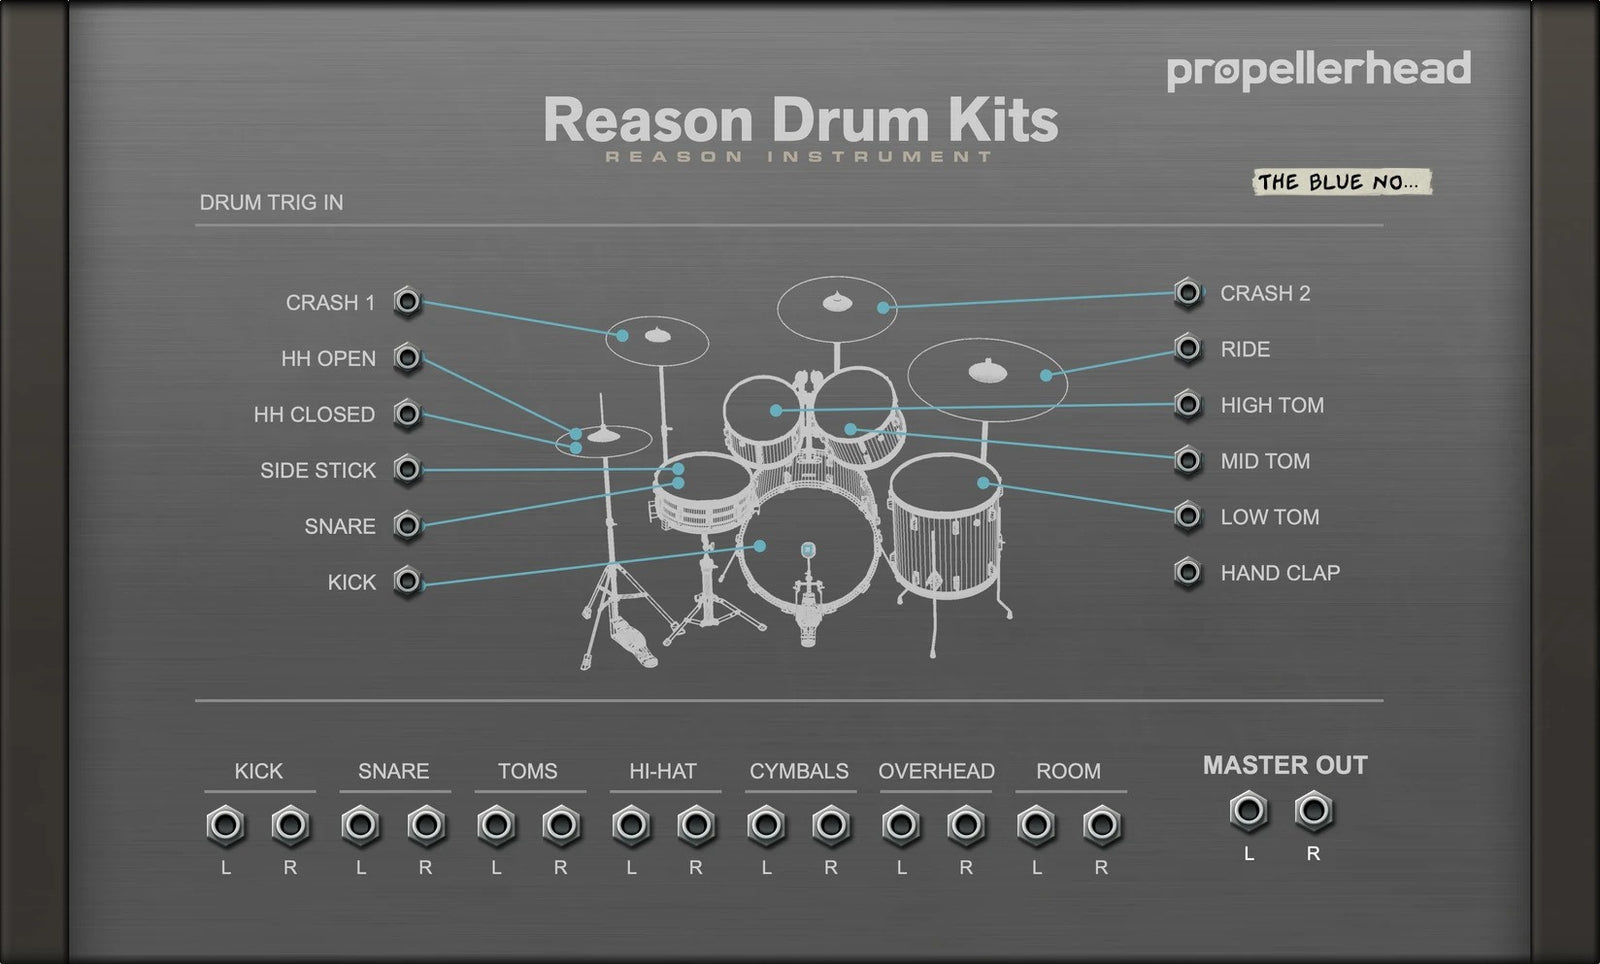Click the MASTER OUT right jack
The width and height of the screenshot is (1600, 964).
[x=1313, y=811]
